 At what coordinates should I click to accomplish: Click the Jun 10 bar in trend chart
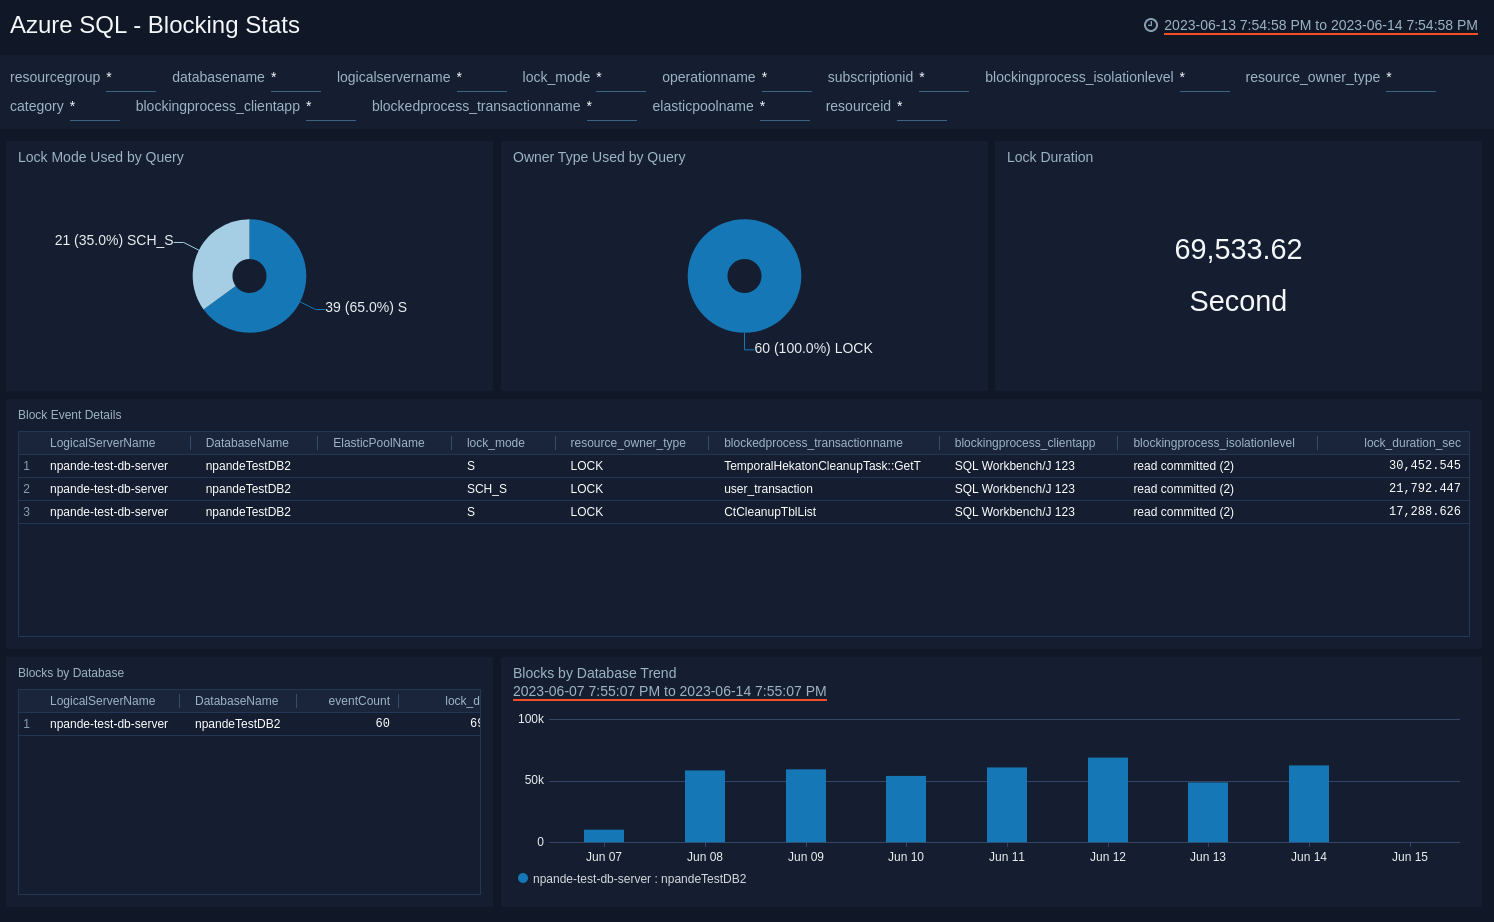coord(906,809)
